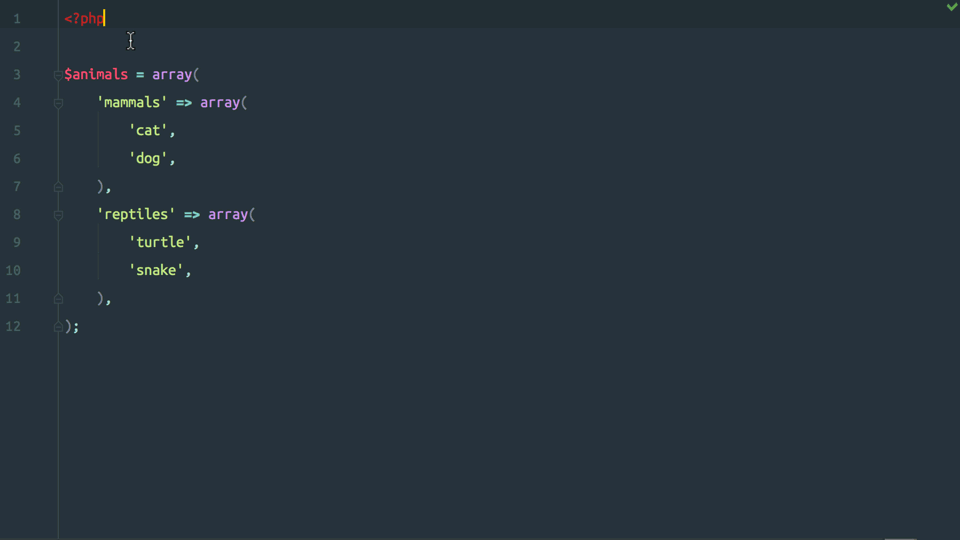Image resolution: width=960 pixels, height=540 pixels.
Task: Click the 'snake' string
Action: 156,271
